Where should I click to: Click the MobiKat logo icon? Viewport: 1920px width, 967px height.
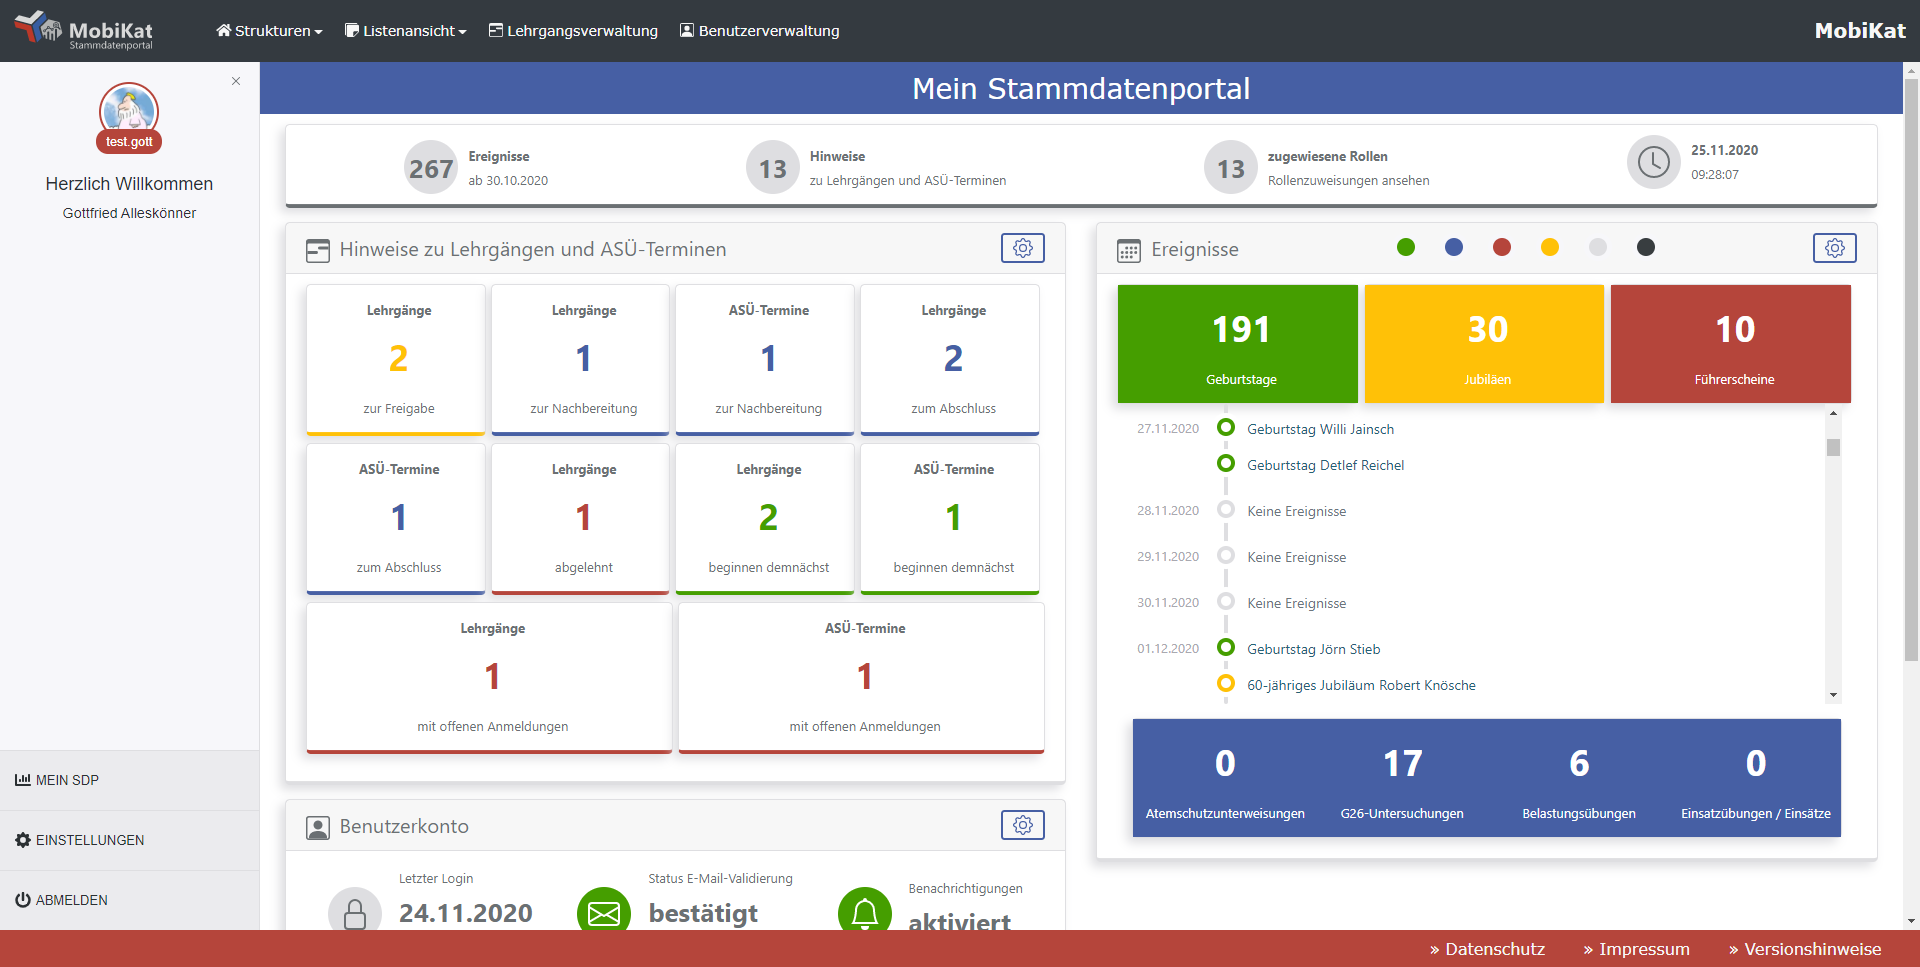coord(38,28)
